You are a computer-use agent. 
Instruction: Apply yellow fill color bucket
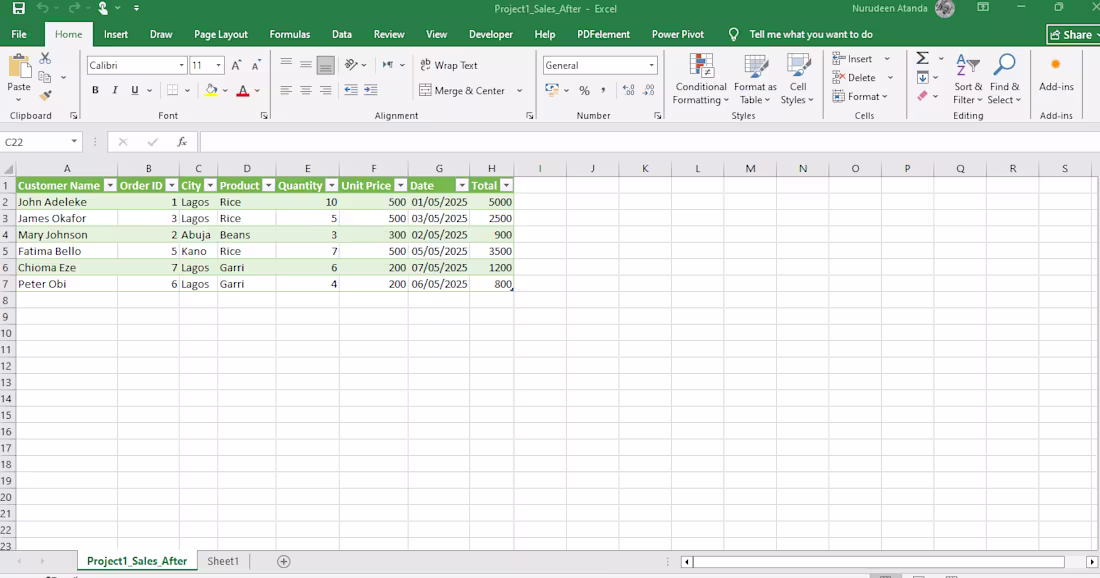click(211, 90)
